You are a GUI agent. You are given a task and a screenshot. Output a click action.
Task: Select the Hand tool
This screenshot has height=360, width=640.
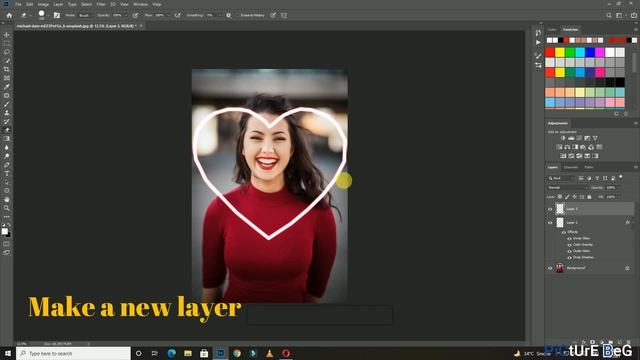pyautogui.click(x=7, y=200)
